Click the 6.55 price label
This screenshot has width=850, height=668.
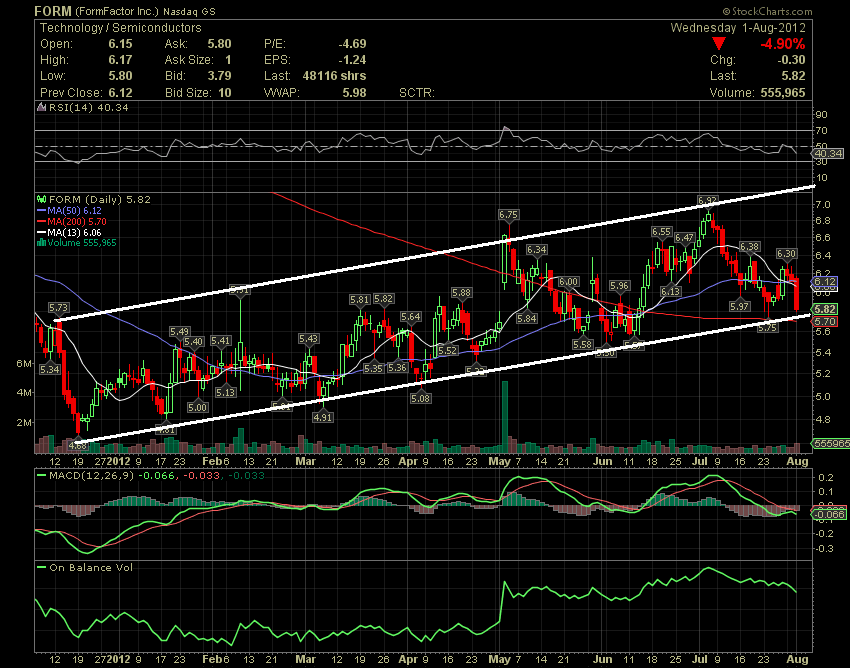coord(661,232)
